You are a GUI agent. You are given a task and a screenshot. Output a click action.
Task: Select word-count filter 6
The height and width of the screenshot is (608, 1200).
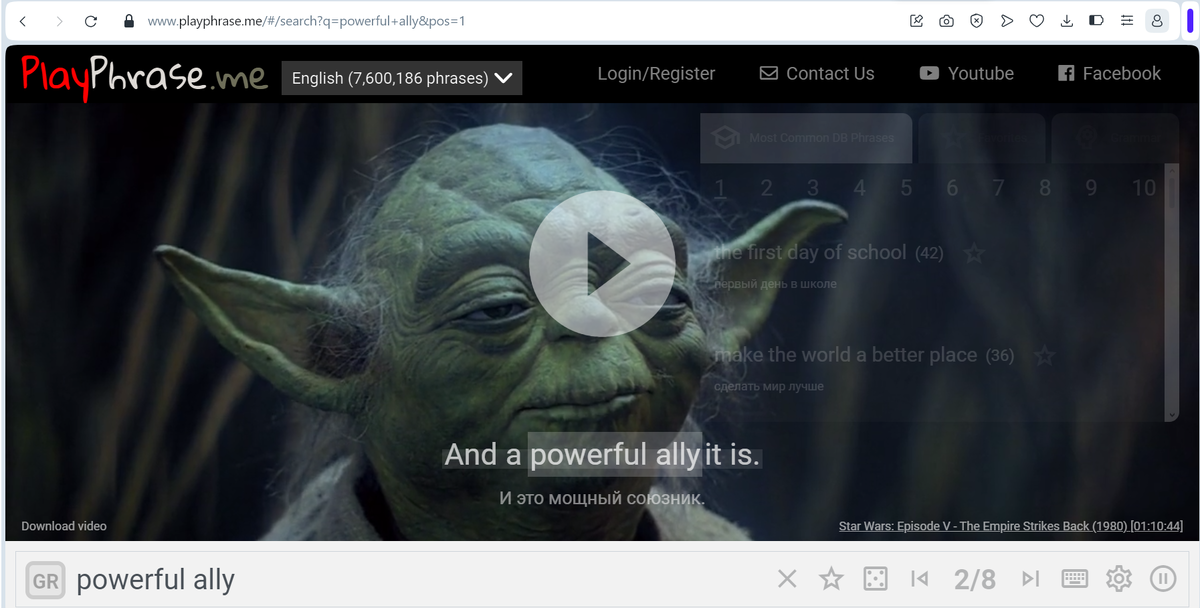pos(952,188)
